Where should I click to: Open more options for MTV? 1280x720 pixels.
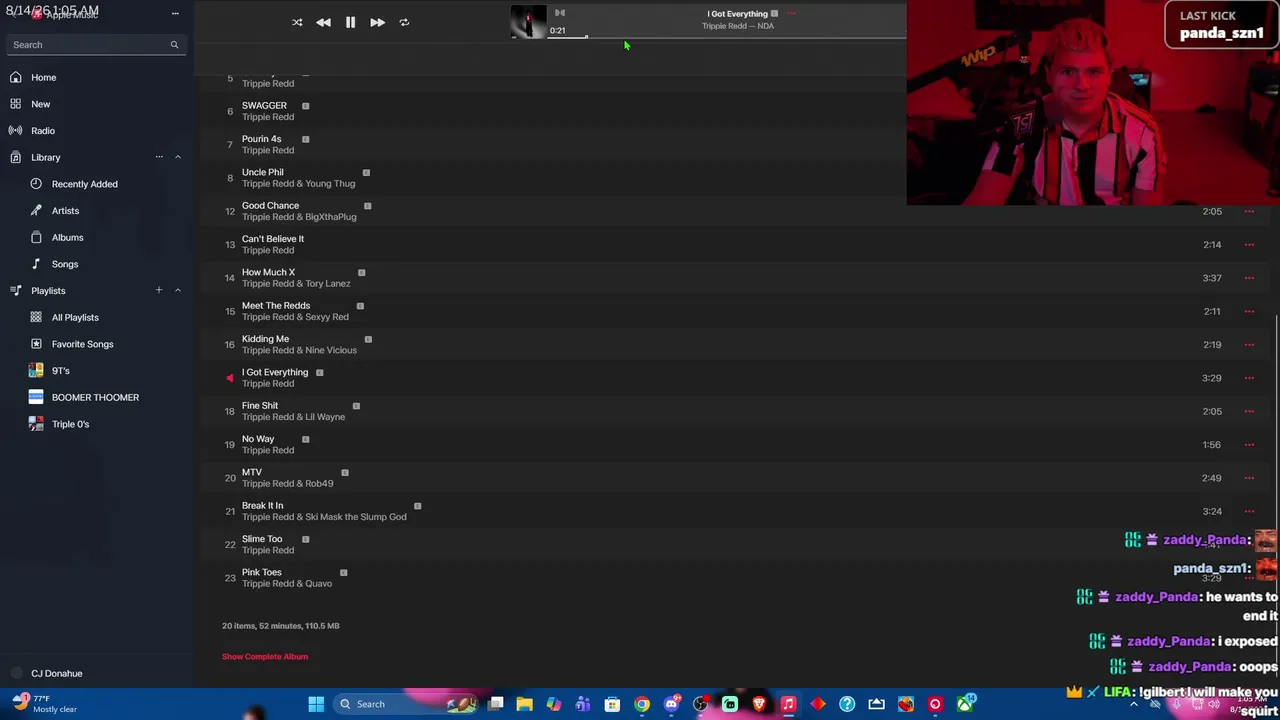(x=1249, y=478)
